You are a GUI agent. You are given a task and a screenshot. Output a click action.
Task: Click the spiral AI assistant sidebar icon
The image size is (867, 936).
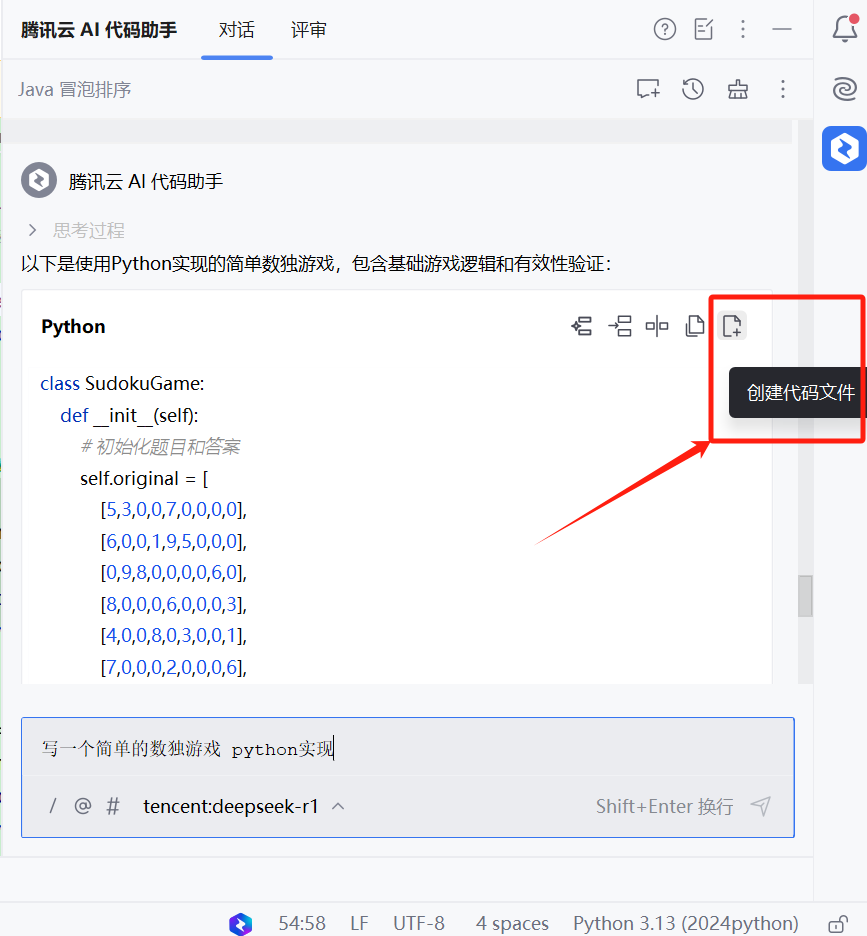845,89
